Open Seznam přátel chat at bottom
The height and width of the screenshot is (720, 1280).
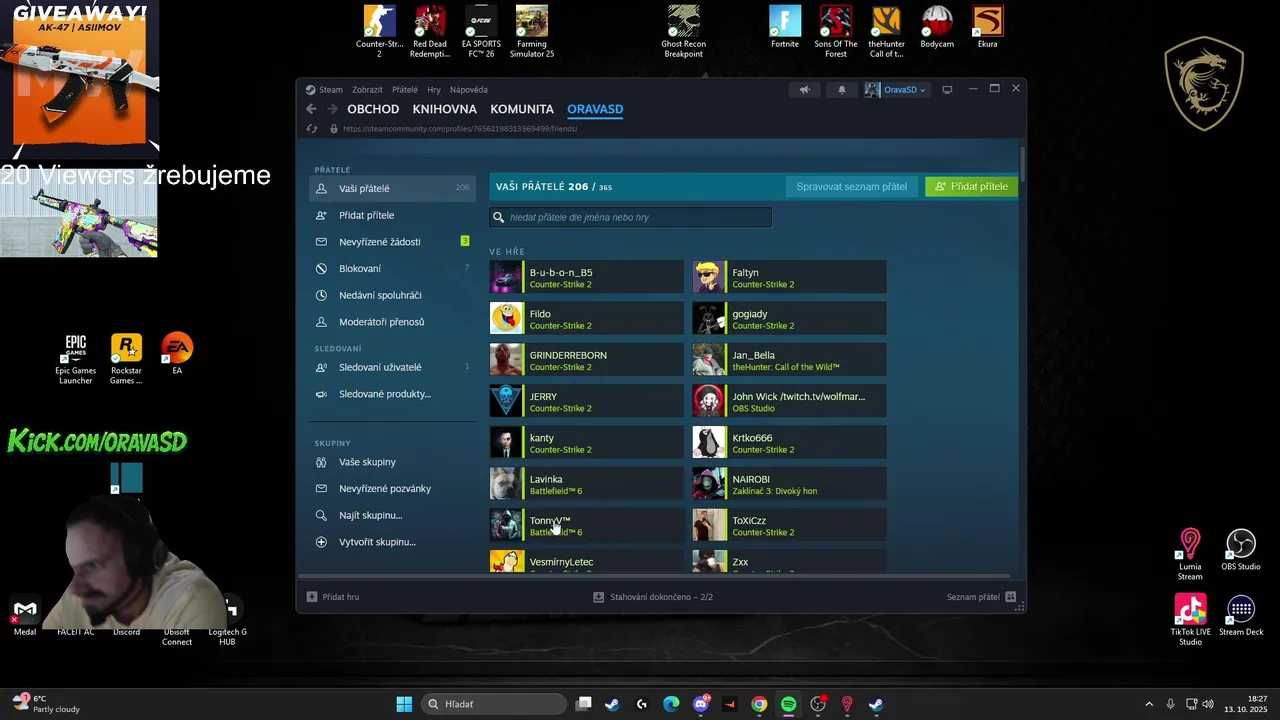981,597
